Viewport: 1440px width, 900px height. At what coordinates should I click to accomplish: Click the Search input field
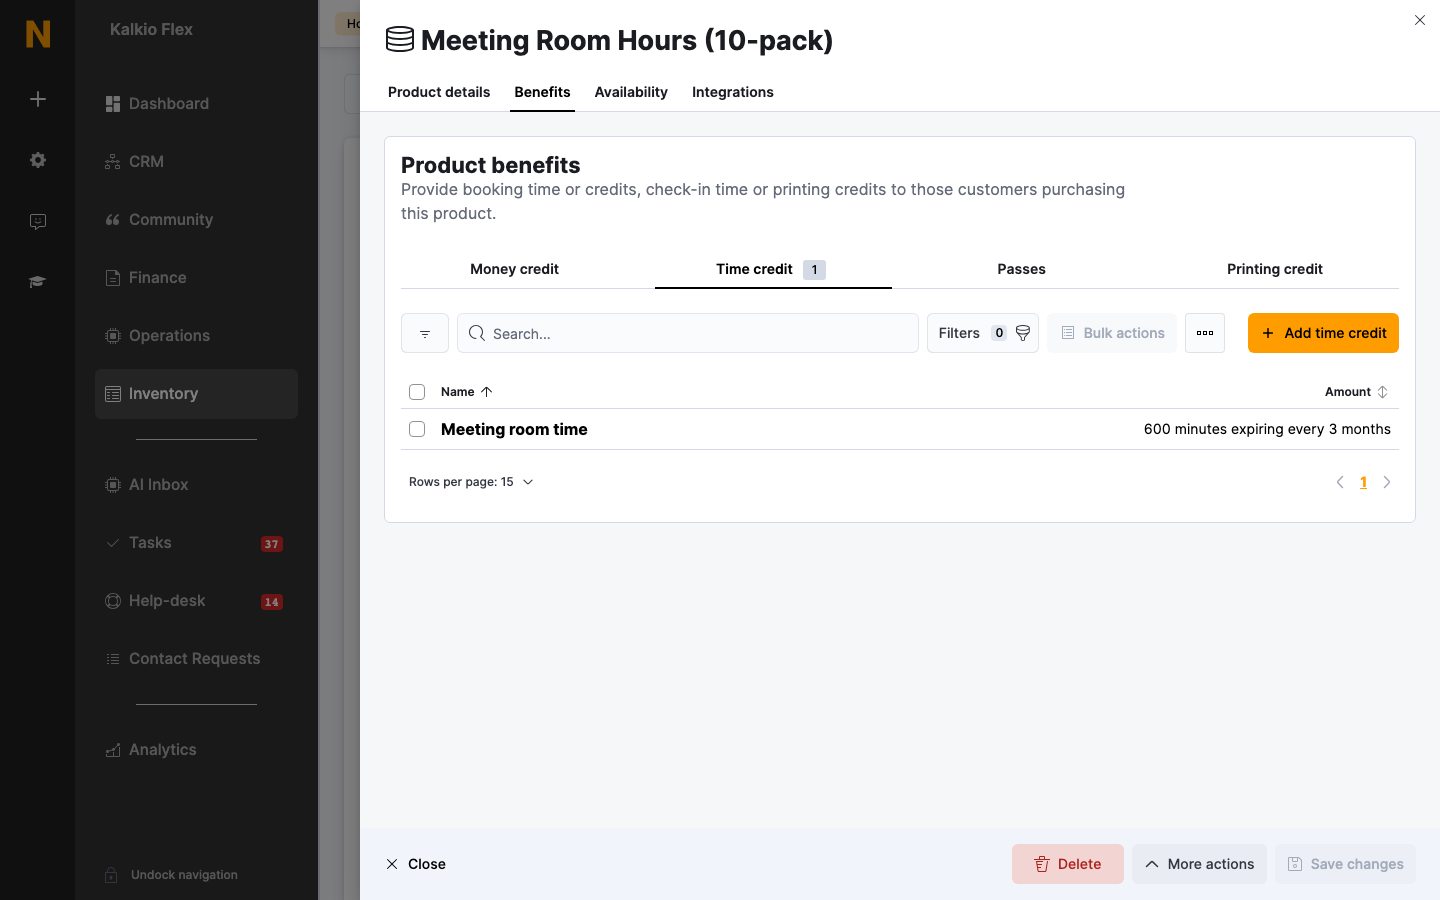click(688, 333)
